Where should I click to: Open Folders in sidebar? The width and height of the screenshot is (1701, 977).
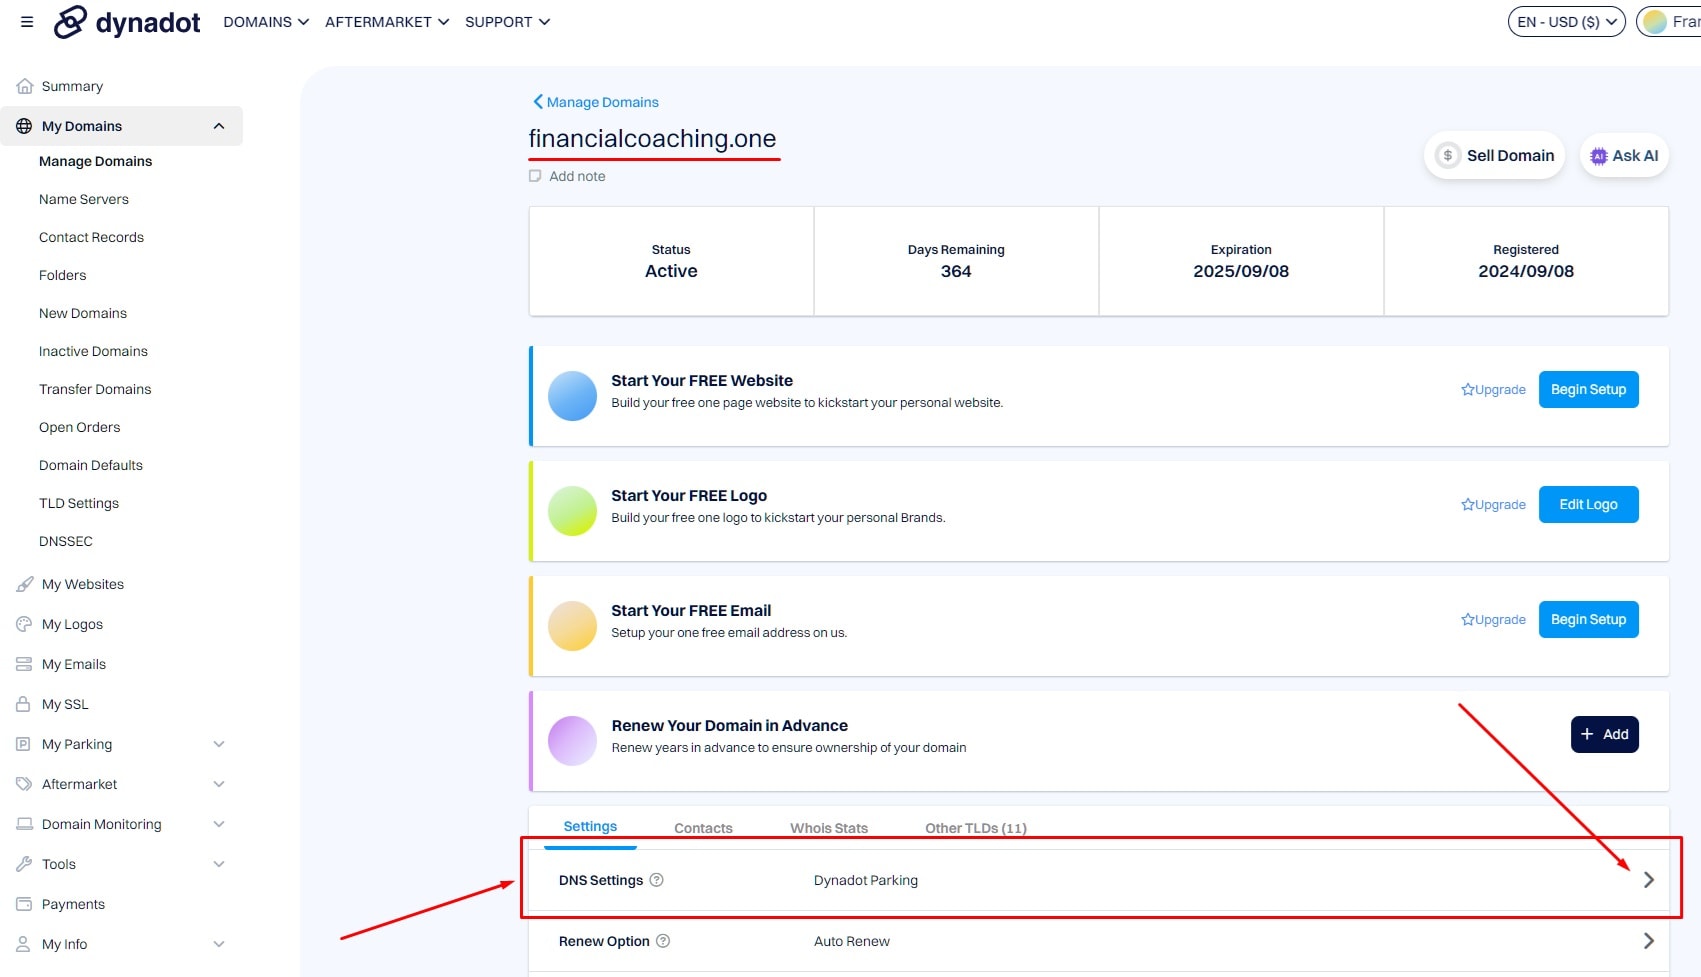(x=63, y=275)
